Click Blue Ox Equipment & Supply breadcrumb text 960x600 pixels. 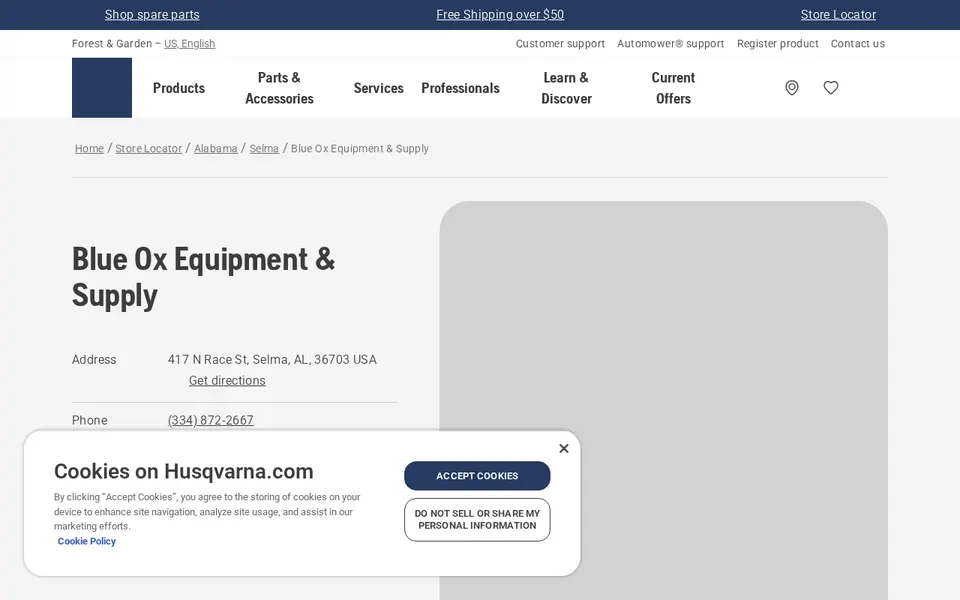pos(360,149)
